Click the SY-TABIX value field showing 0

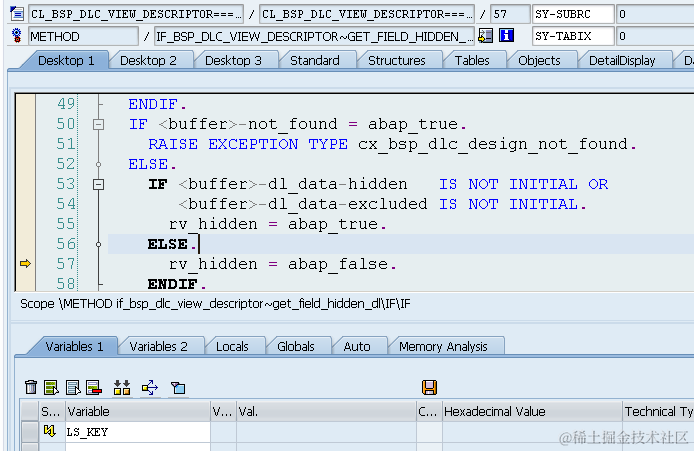pyautogui.click(x=655, y=36)
